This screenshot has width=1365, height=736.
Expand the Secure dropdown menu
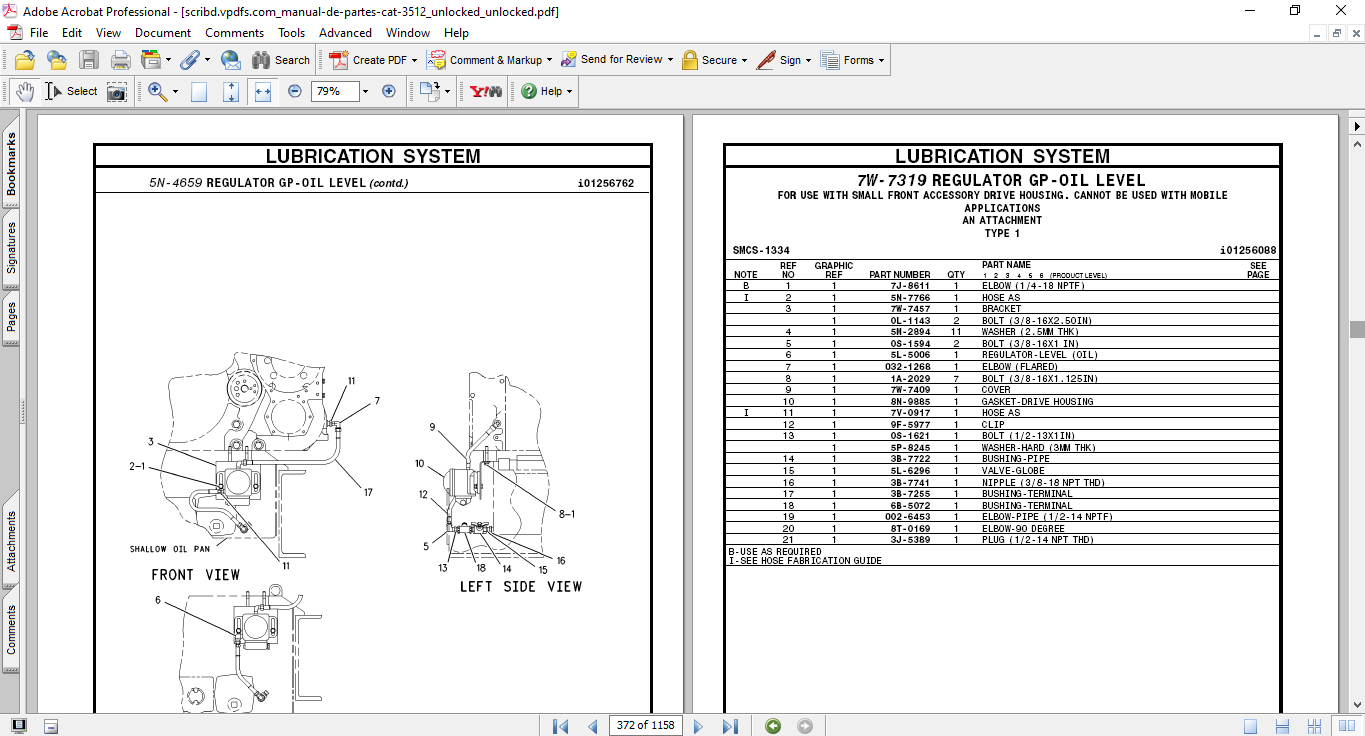pyautogui.click(x=746, y=60)
